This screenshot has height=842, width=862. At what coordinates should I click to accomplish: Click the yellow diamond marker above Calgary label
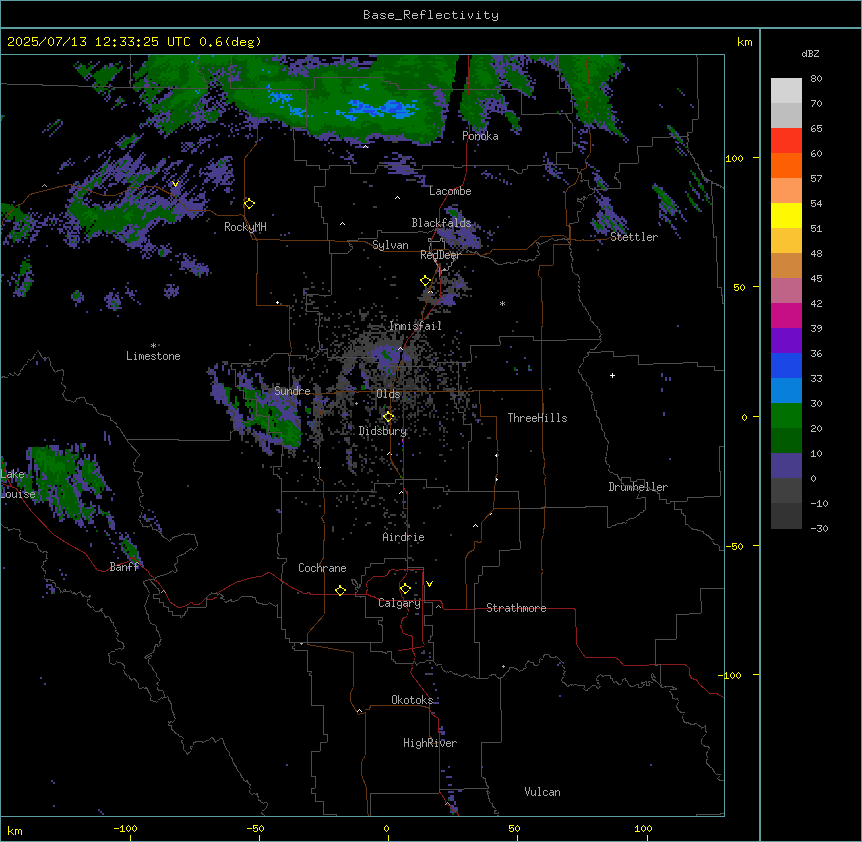coord(405,589)
